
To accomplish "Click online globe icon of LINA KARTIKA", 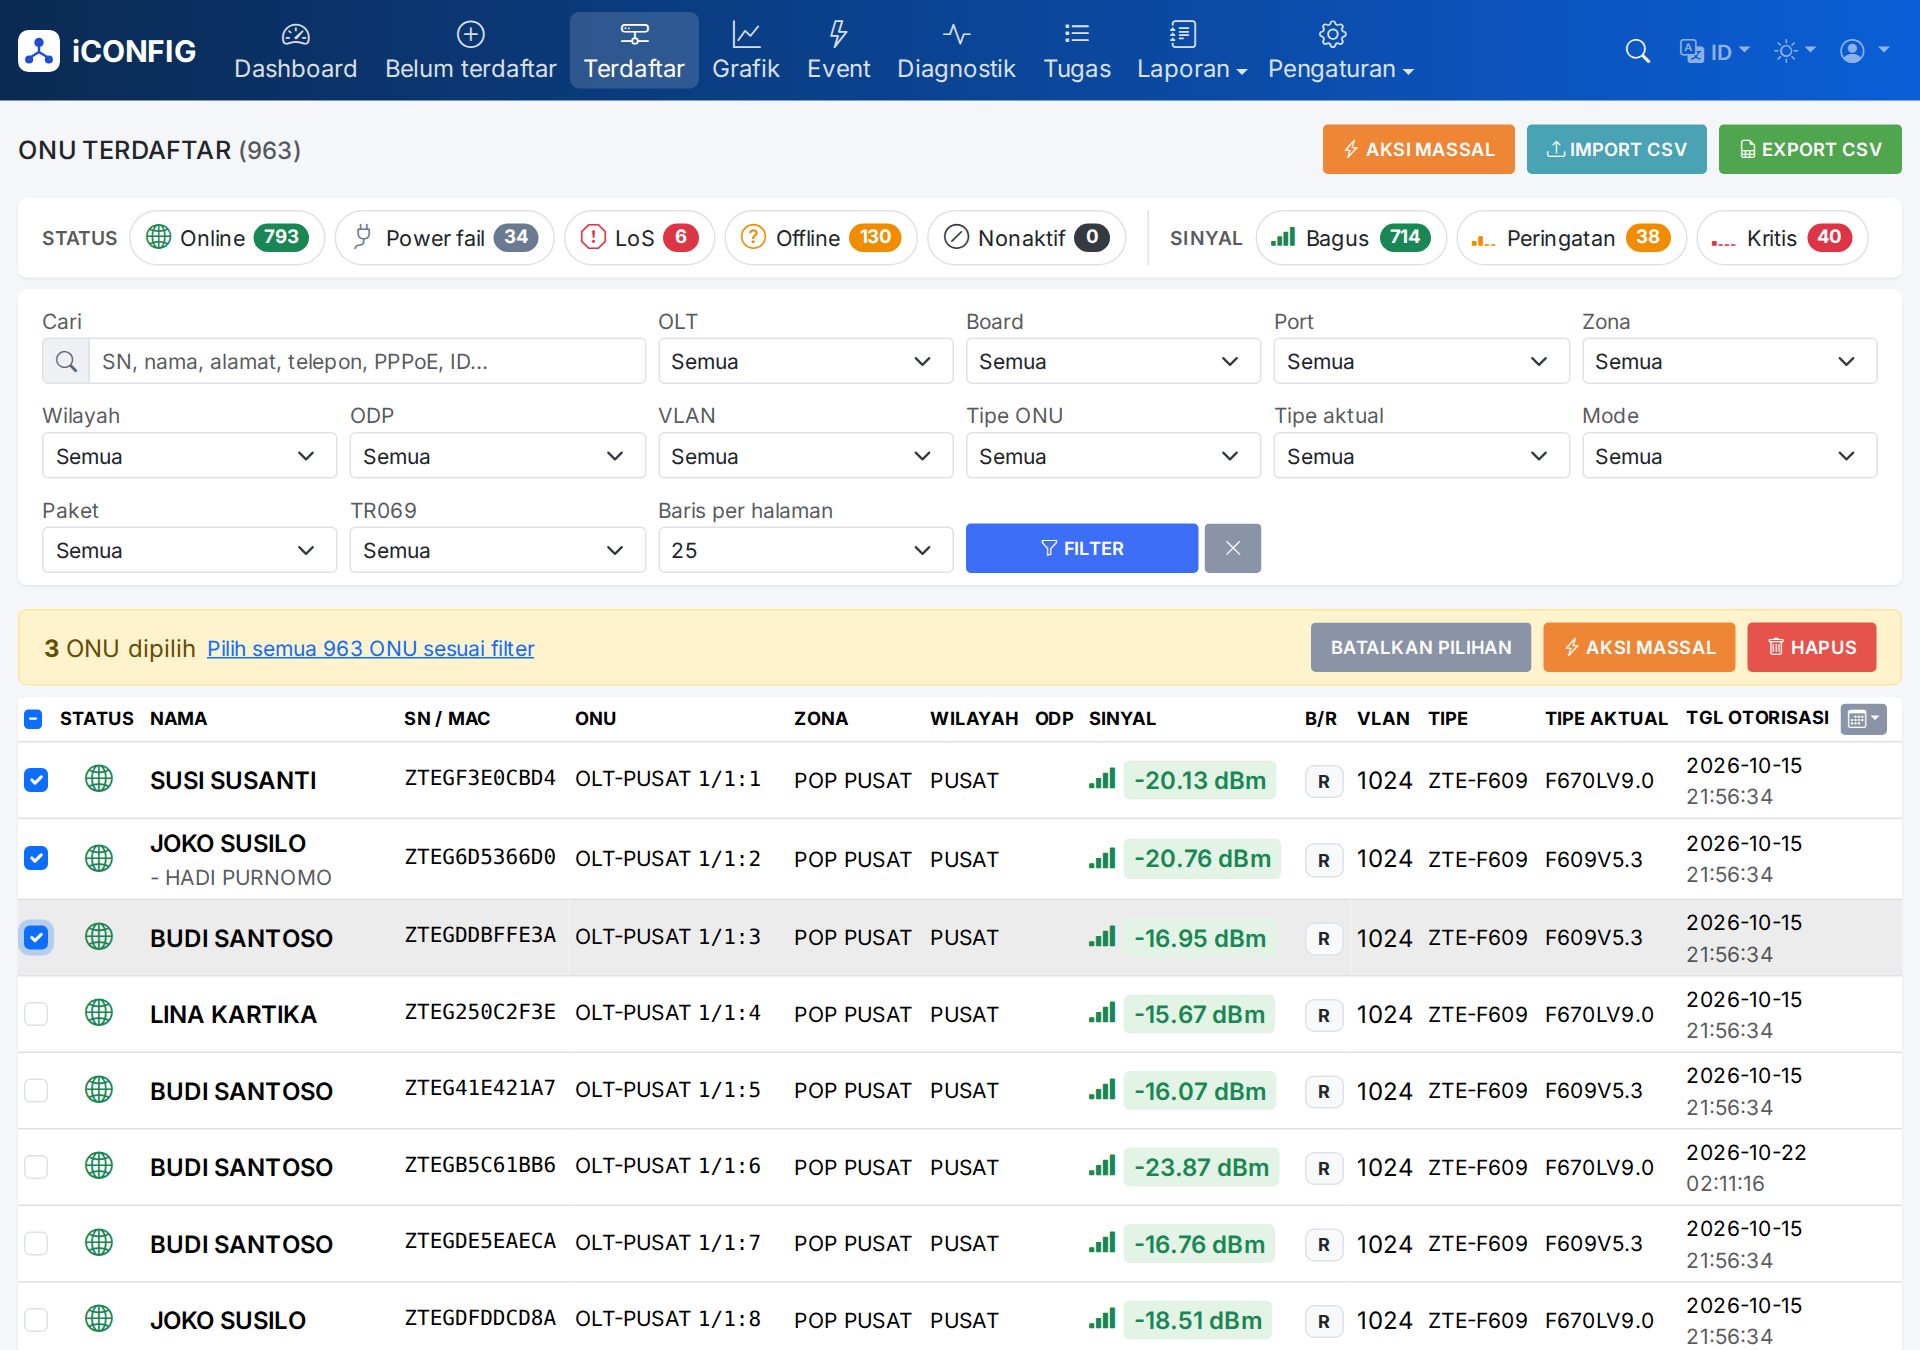I will click(x=99, y=1013).
